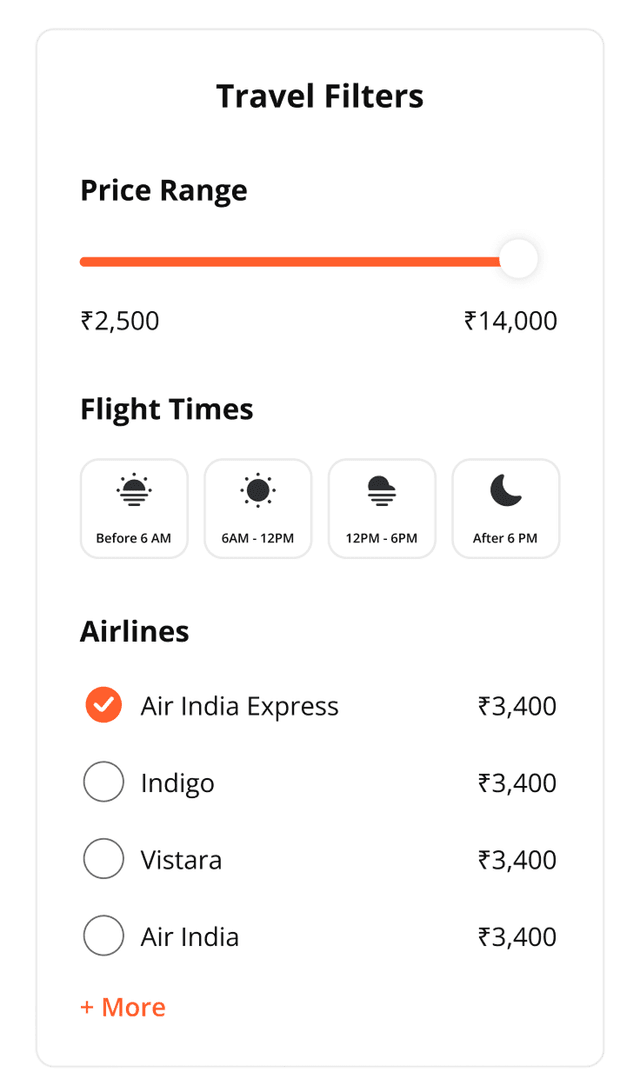640x1078 pixels.
Task: Pick the 12PM - 6PM flight time tile
Action: [382, 508]
